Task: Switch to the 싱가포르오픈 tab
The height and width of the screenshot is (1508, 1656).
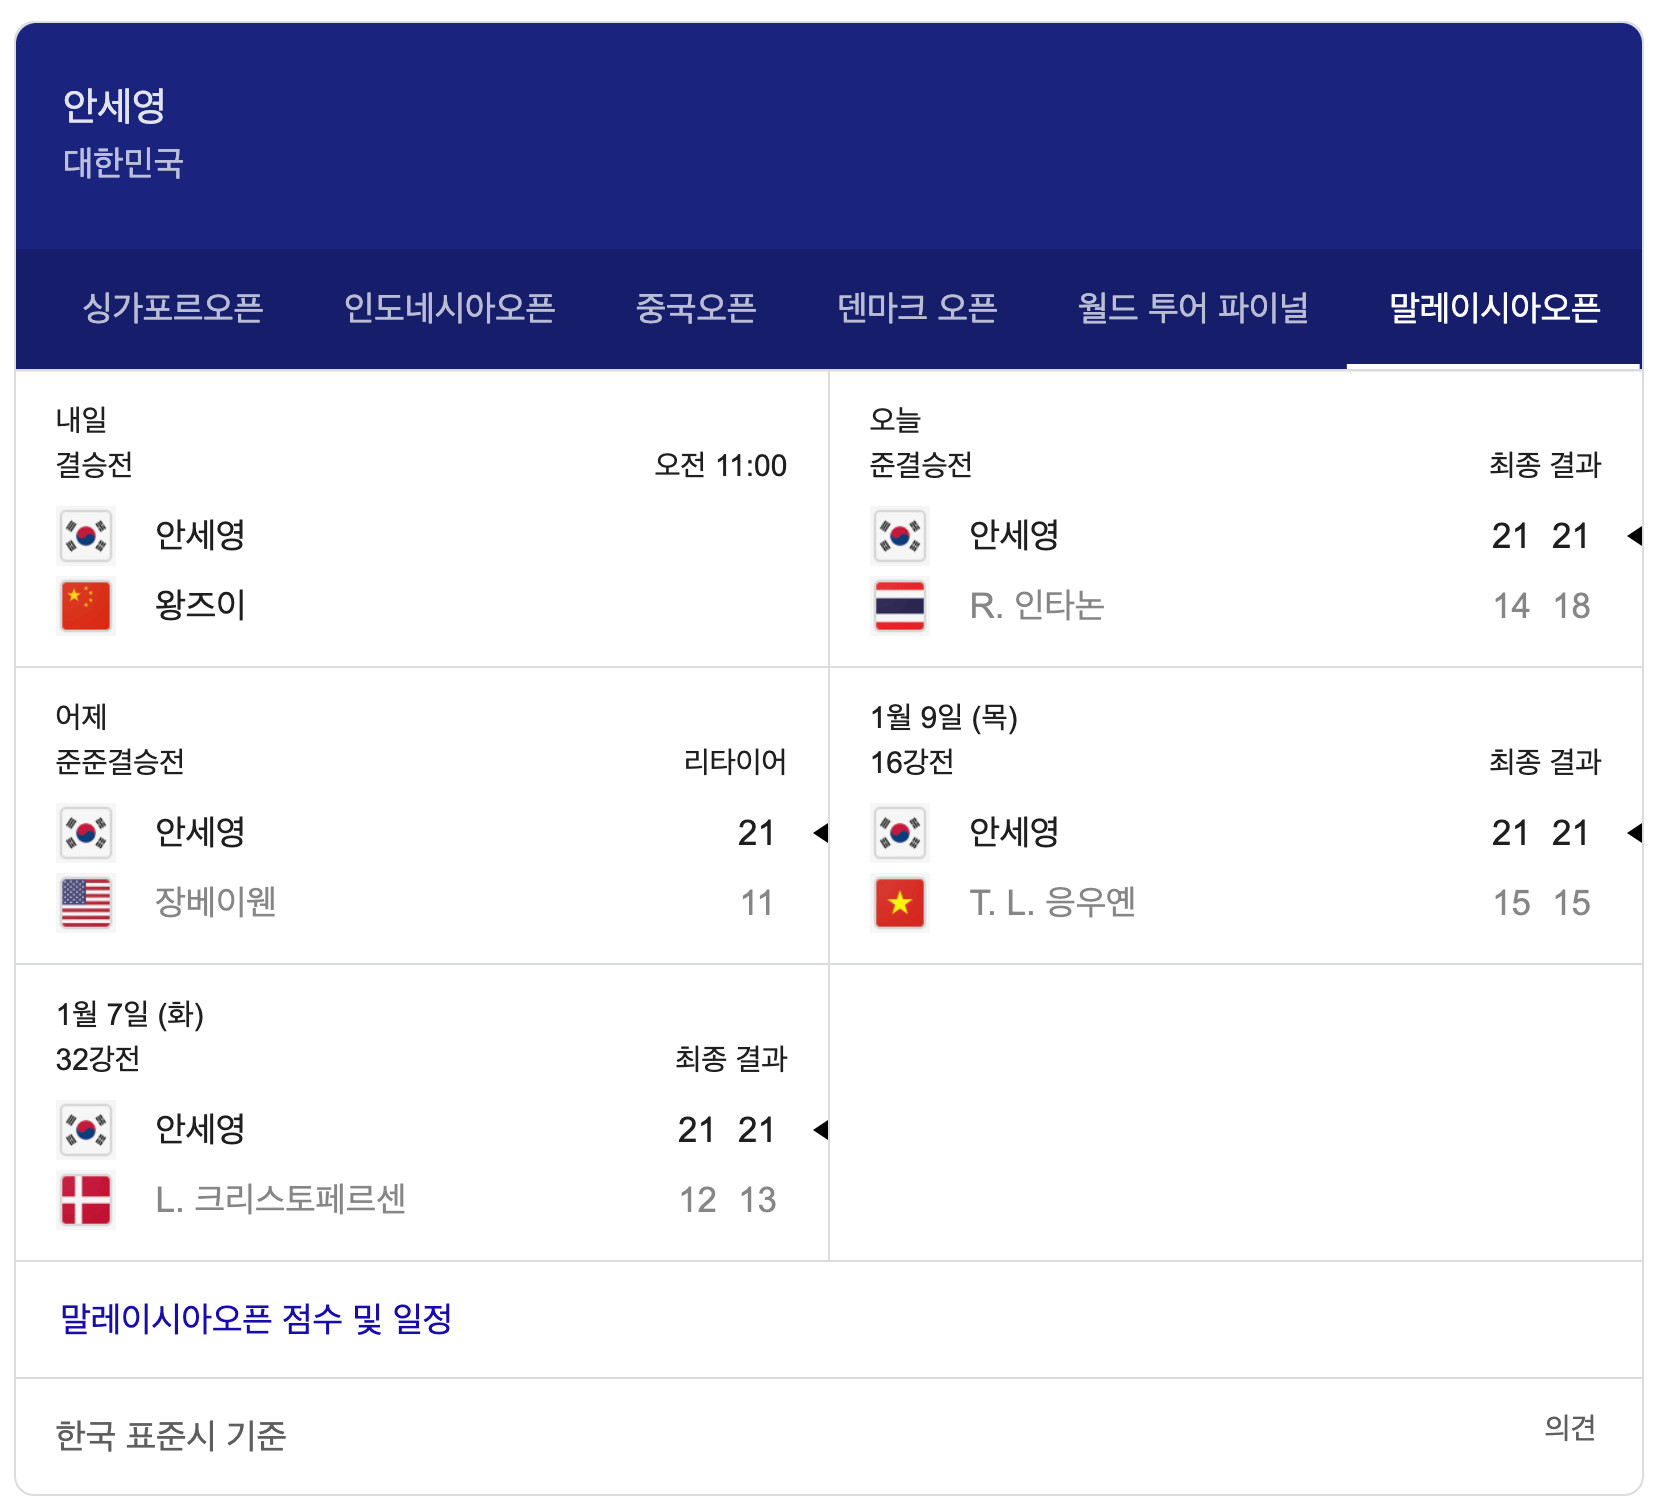Action: 176,308
